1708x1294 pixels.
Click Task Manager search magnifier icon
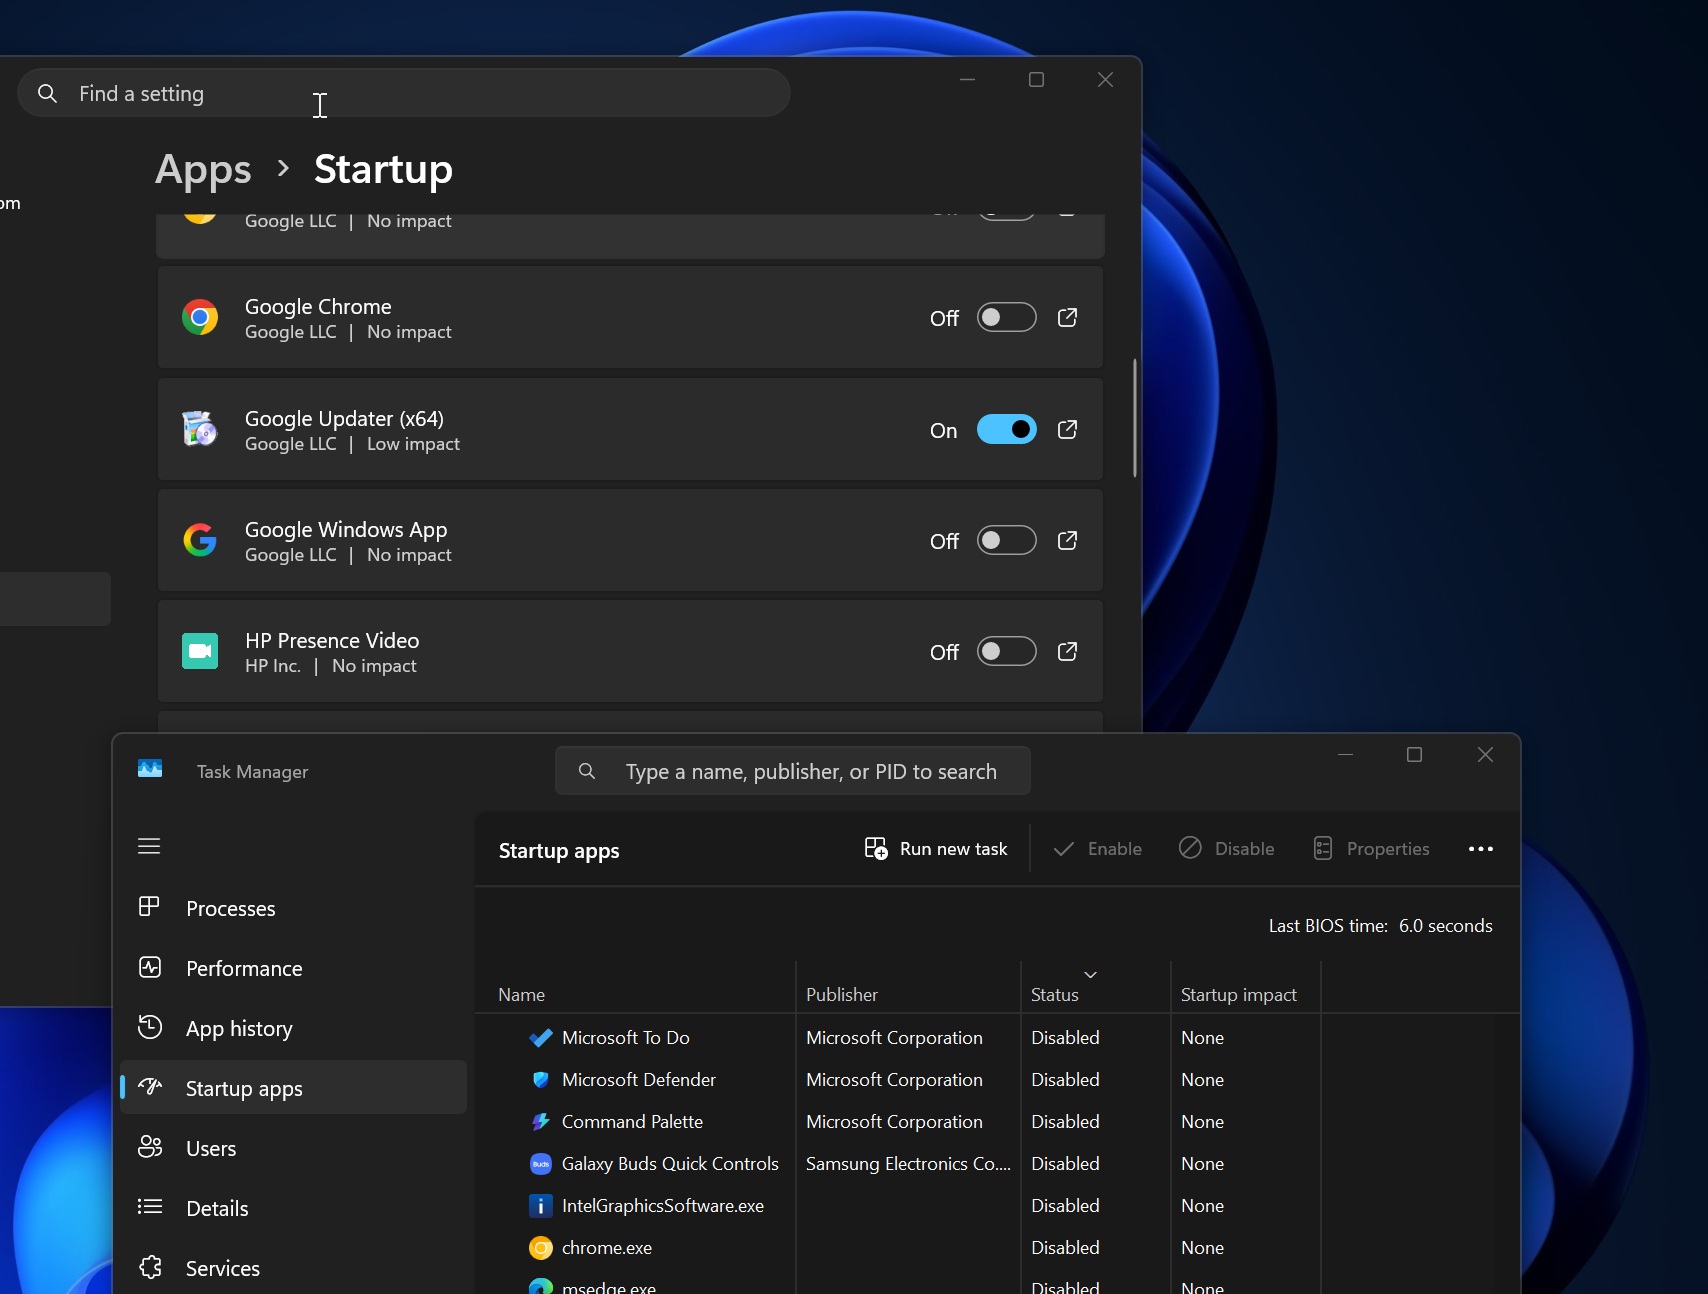point(587,771)
